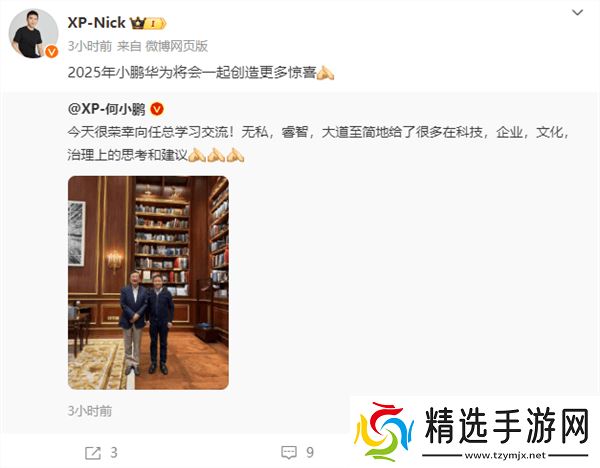600x468 pixels.
Task: Expand the post options chevron menu
Action: pos(577,13)
